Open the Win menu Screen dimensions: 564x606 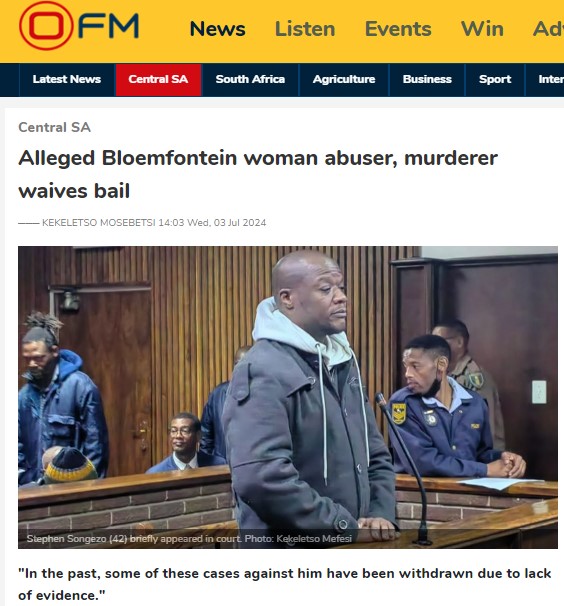[x=482, y=29]
